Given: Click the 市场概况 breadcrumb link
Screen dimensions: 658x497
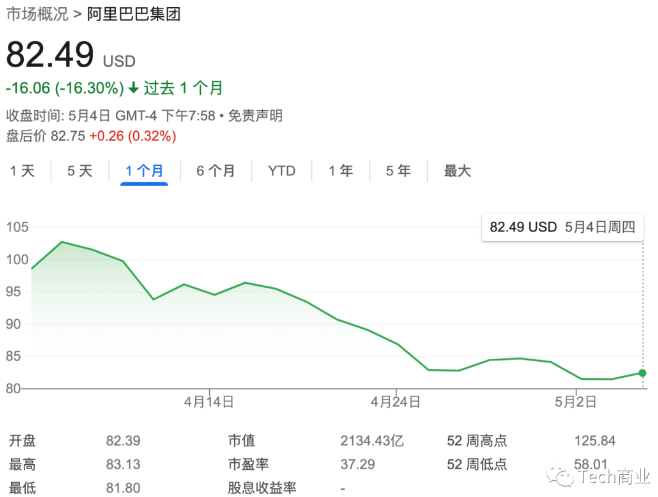Looking at the screenshot, I should (37, 14).
